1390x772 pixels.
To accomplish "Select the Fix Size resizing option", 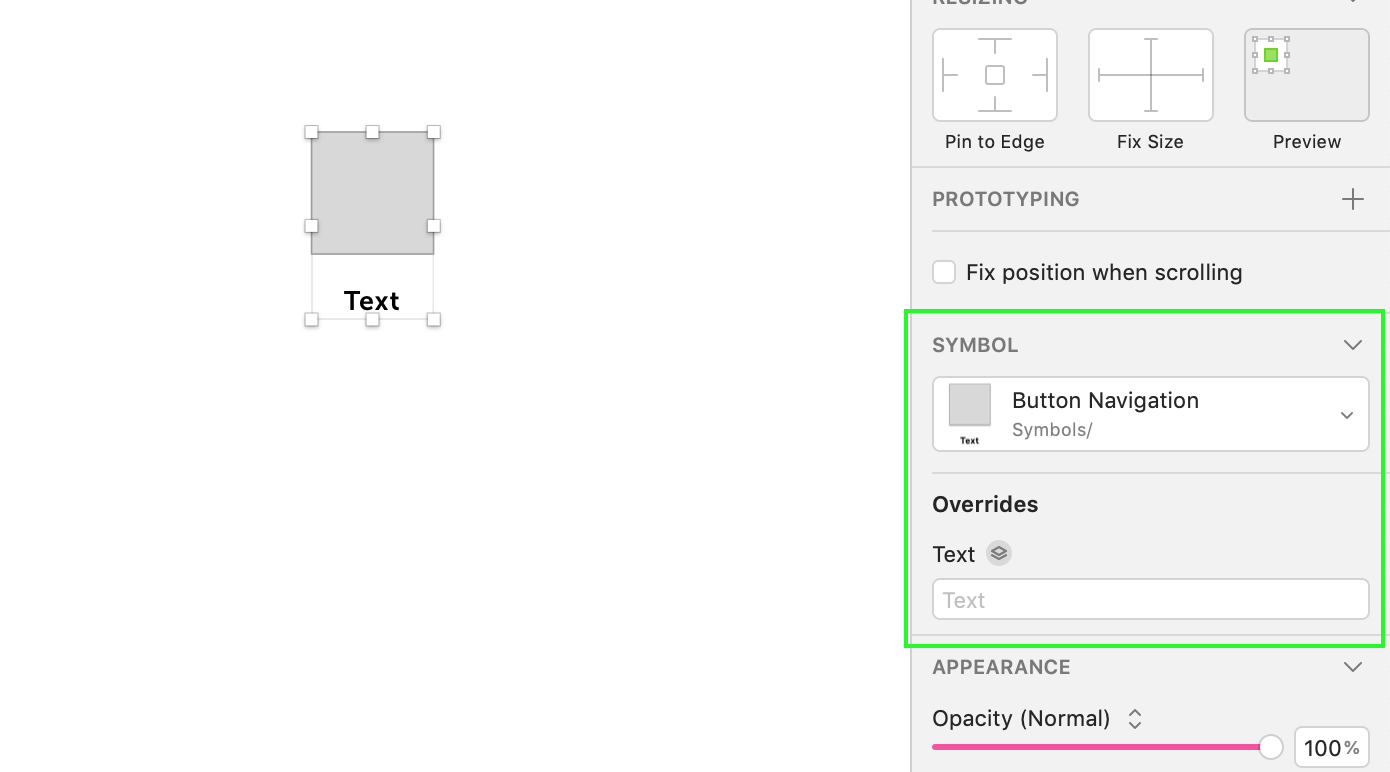I will coord(1149,74).
